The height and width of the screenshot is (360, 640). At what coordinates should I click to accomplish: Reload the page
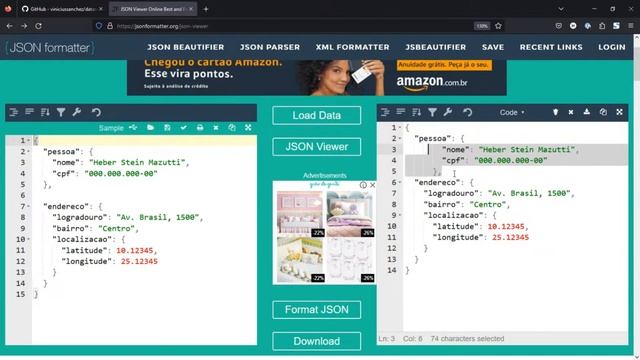click(38, 26)
